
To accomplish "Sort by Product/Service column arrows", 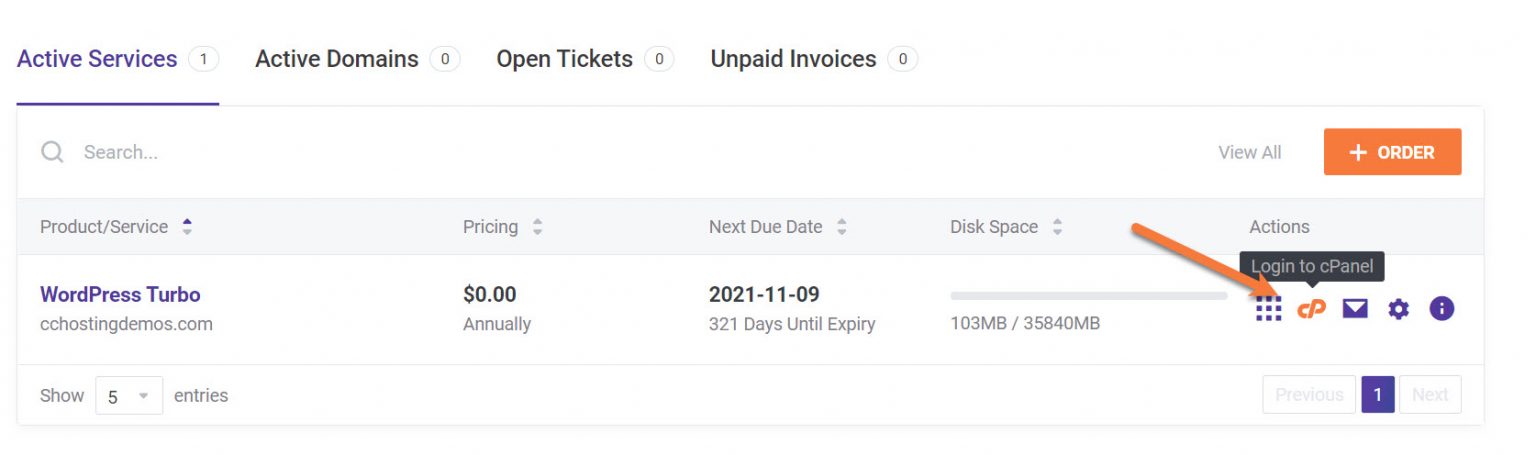I will coord(187,227).
